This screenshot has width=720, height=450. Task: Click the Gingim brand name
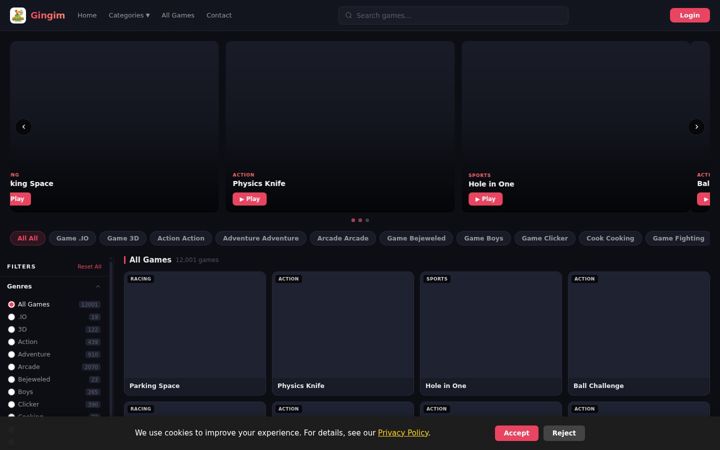pos(48,15)
